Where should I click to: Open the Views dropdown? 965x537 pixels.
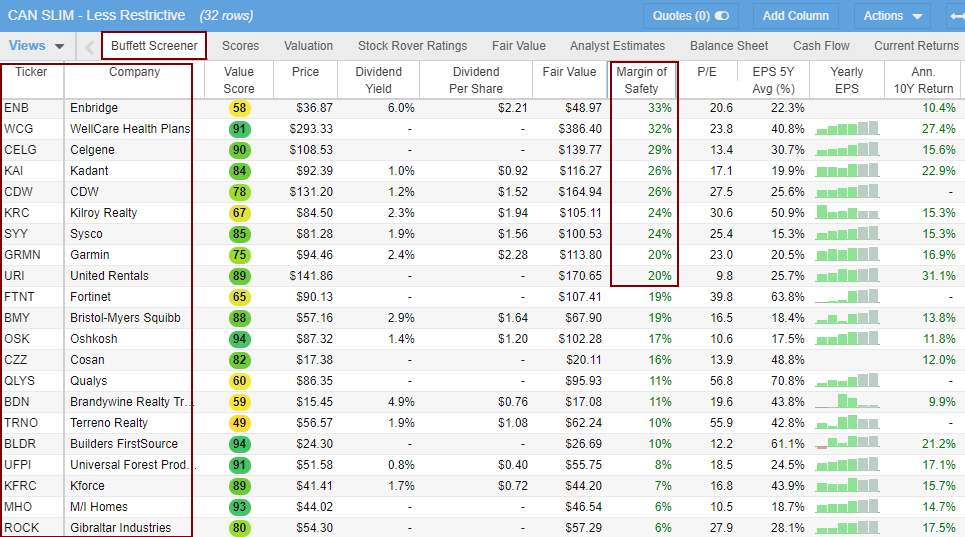(x=36, y=46)
